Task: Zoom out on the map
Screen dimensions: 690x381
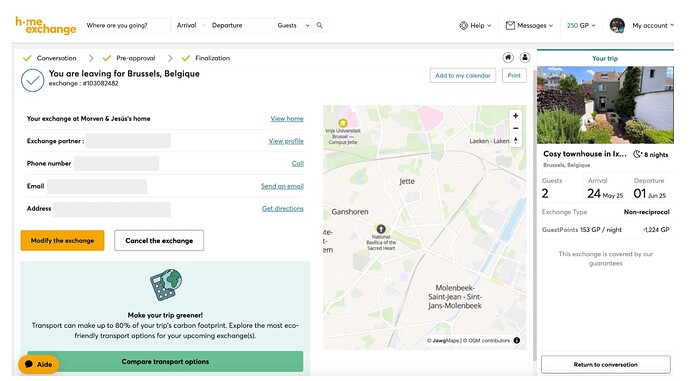Action: 515,128
